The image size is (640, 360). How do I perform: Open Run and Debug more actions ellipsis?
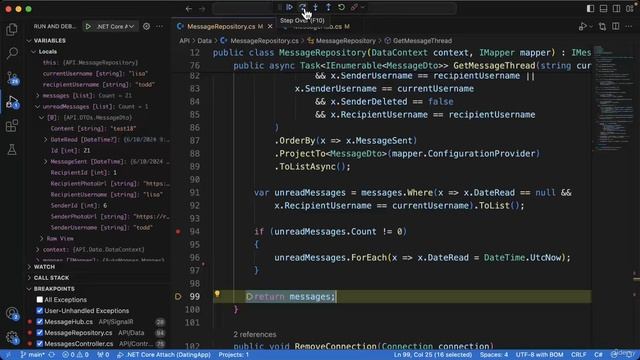click(160, 27)
